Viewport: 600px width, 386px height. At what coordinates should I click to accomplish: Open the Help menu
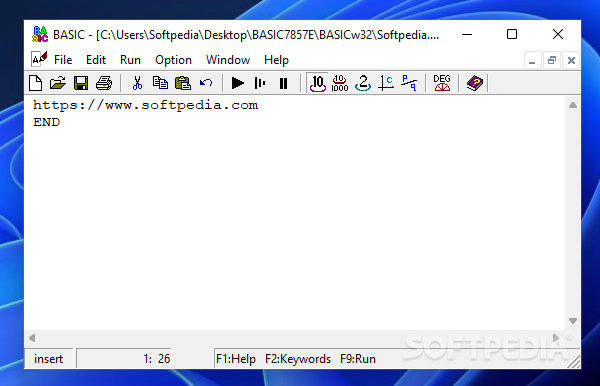tap(276, 60)
